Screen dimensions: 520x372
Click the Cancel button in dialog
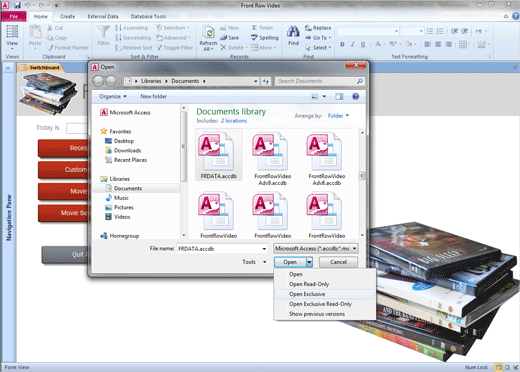[x=338, y=262]
